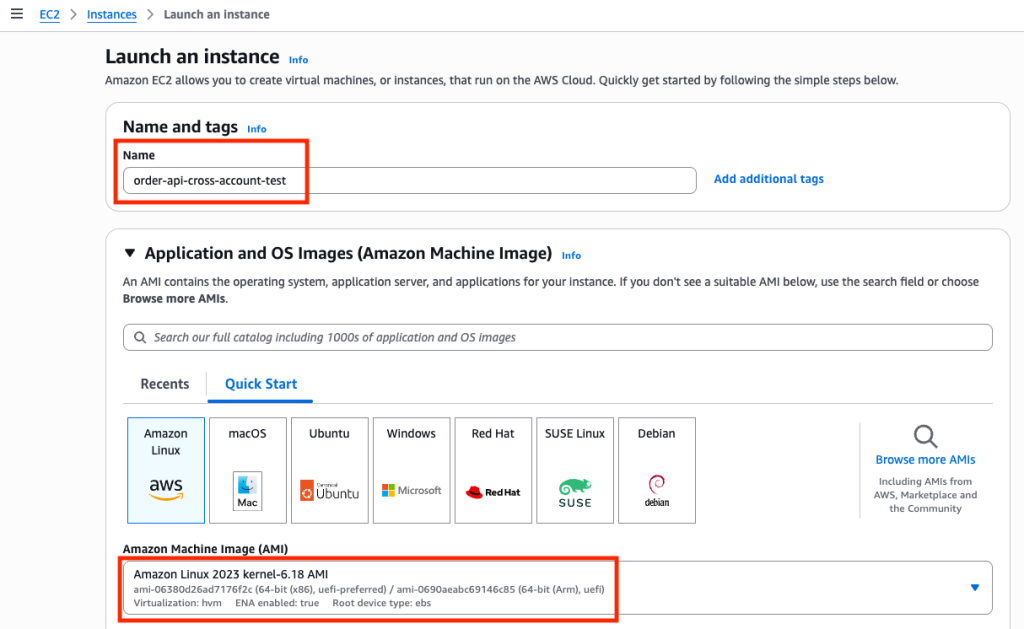
Task: Click the 'Windows' tile label
Action: tap(411, 434)
